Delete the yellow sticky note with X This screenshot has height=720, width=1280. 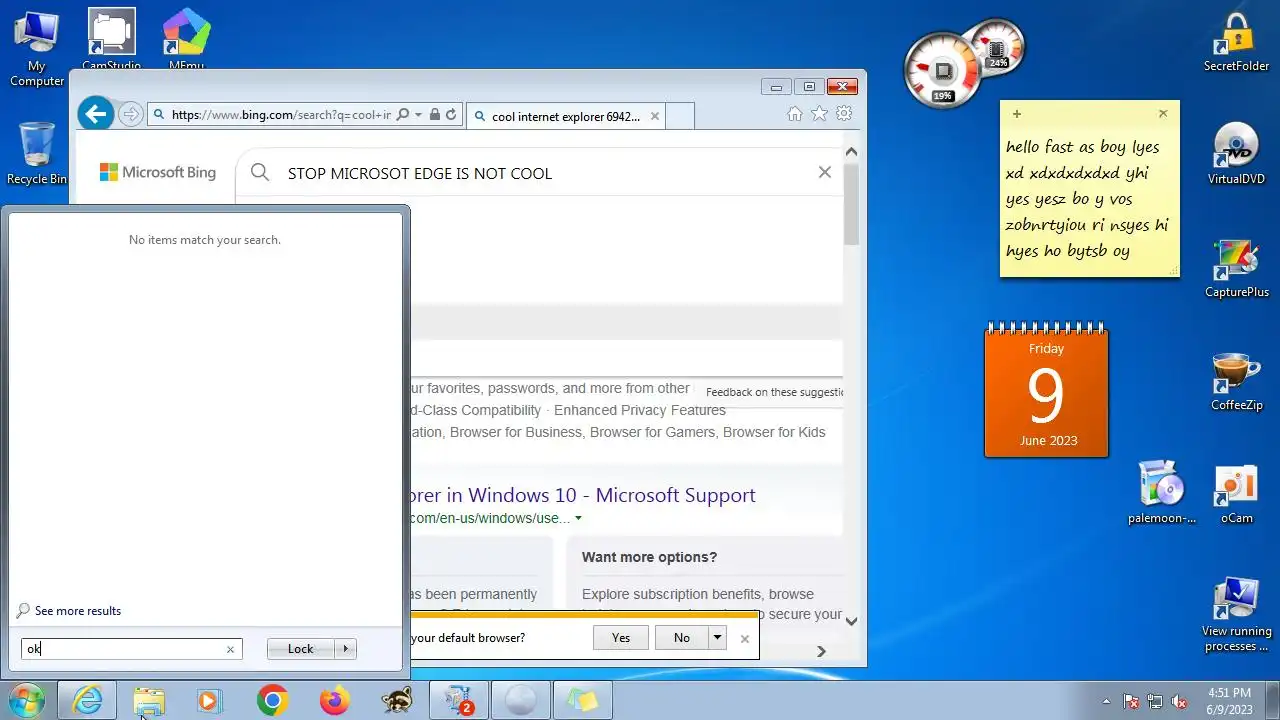(1163, 114)
